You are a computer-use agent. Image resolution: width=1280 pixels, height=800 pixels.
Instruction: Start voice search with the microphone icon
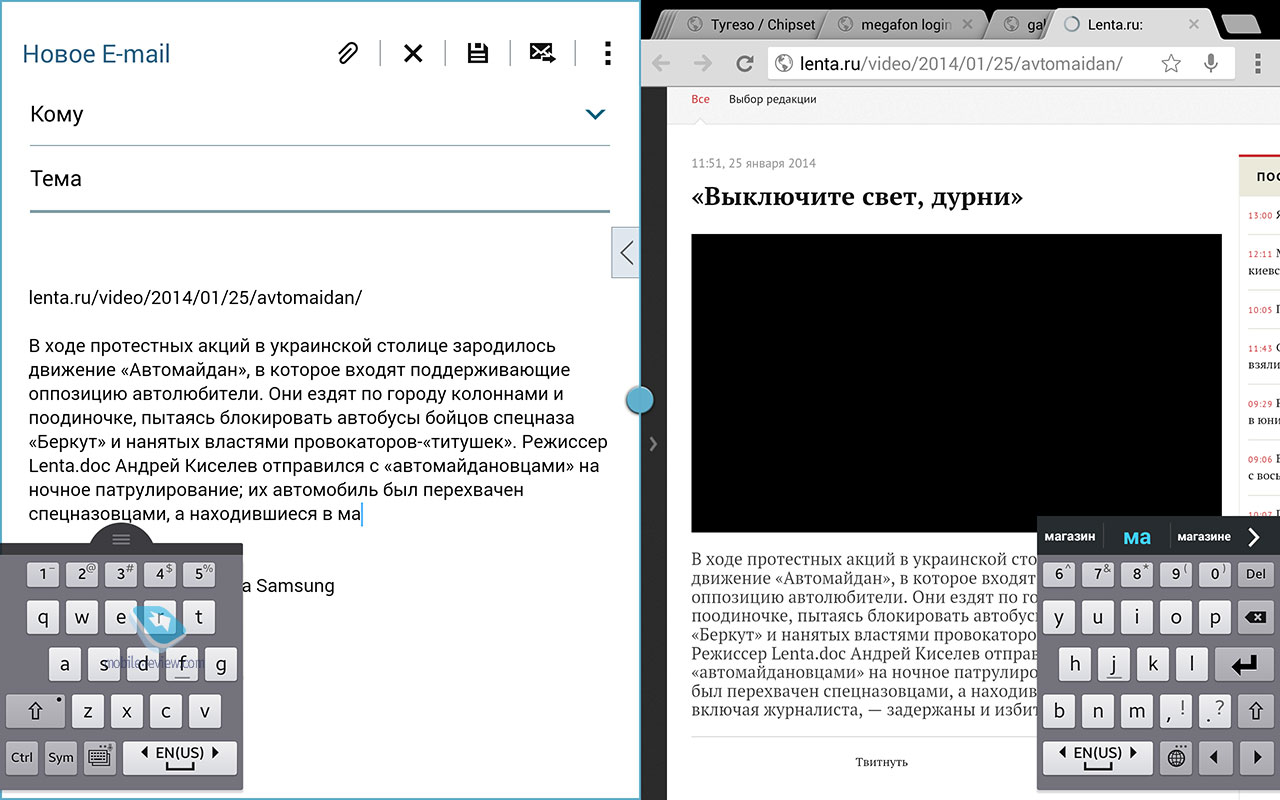pyautogui.click(x=1211, y=64)
